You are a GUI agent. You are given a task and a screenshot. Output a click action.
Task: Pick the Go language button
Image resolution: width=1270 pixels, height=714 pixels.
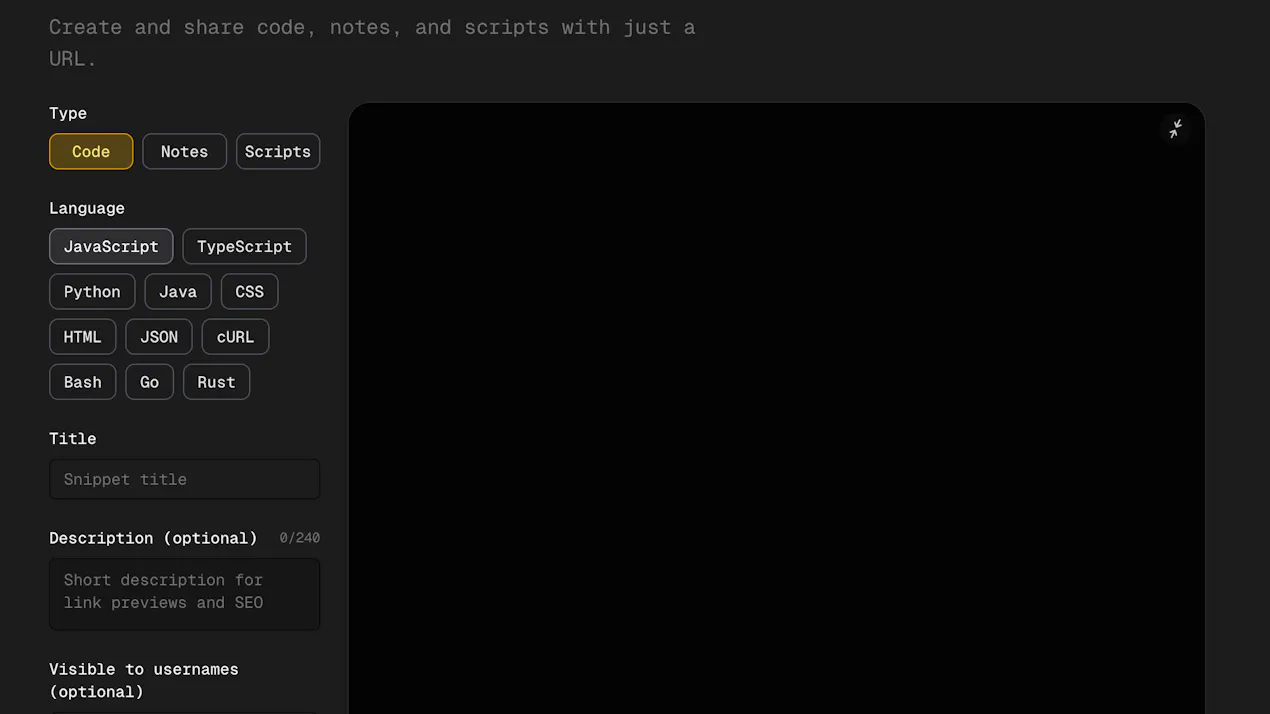click(150, 382)
